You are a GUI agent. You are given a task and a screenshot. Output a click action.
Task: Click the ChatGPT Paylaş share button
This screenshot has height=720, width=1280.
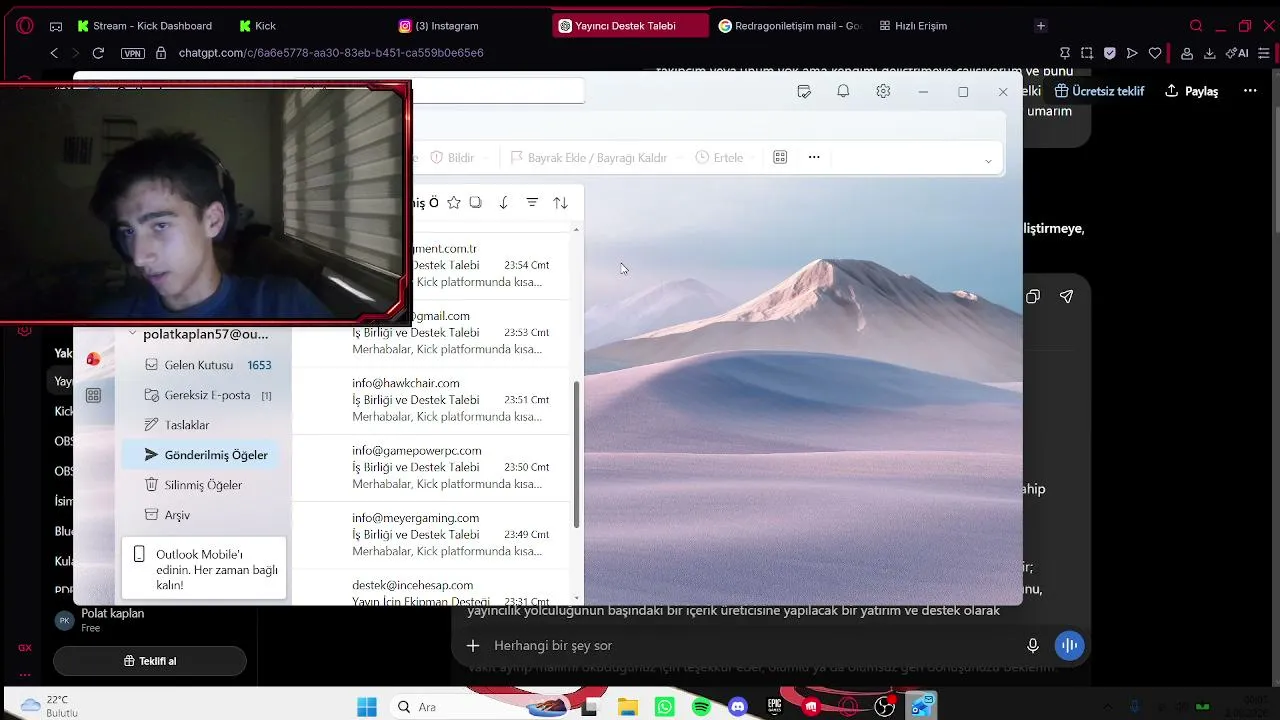pos(1192,91)
